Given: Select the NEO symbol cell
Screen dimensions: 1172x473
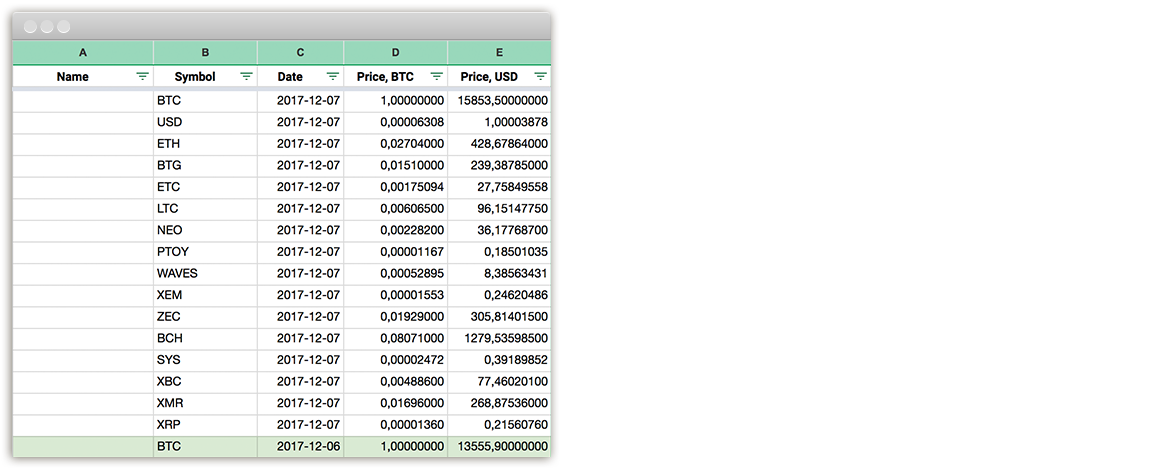Looking at the screenshot, I should (206, 230).
